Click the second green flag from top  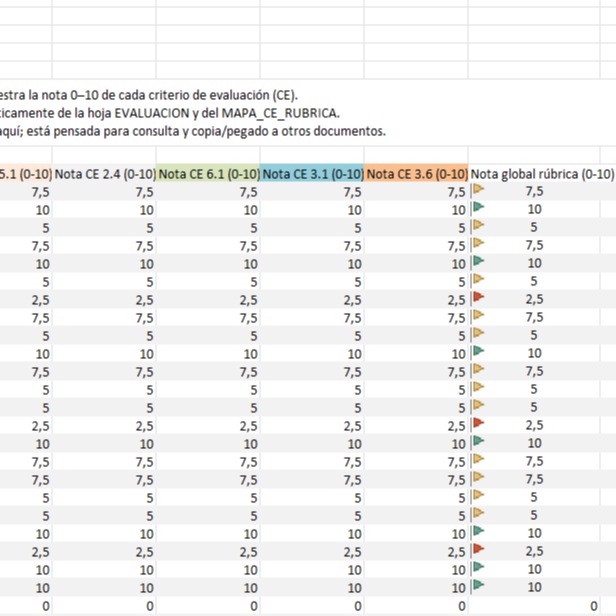pos(478,263)
